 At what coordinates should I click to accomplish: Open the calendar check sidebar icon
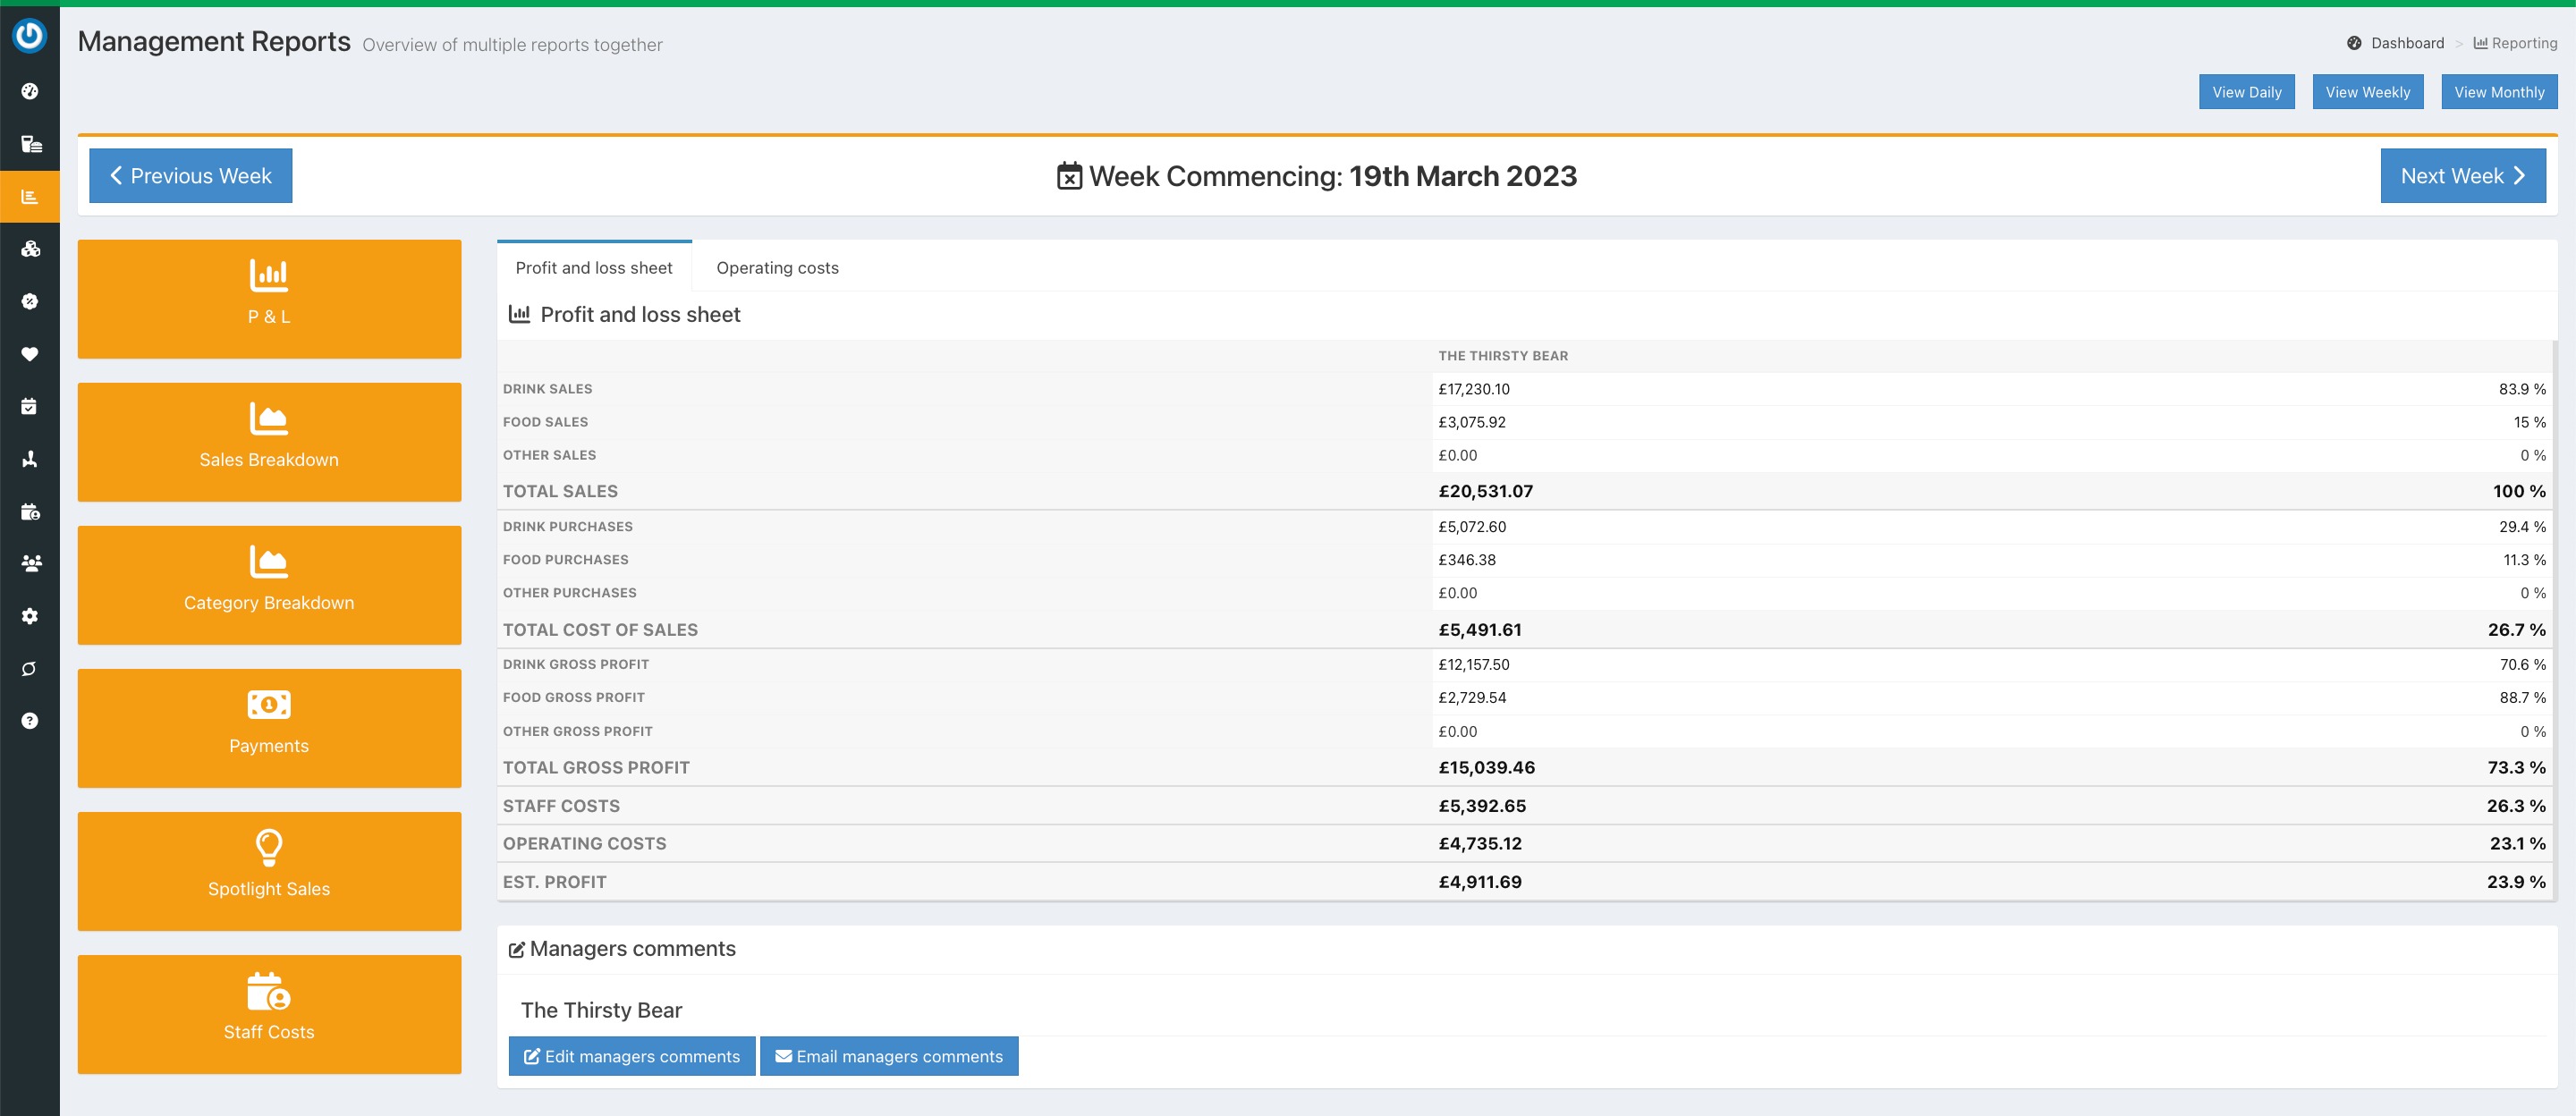[x=29, y=406]
